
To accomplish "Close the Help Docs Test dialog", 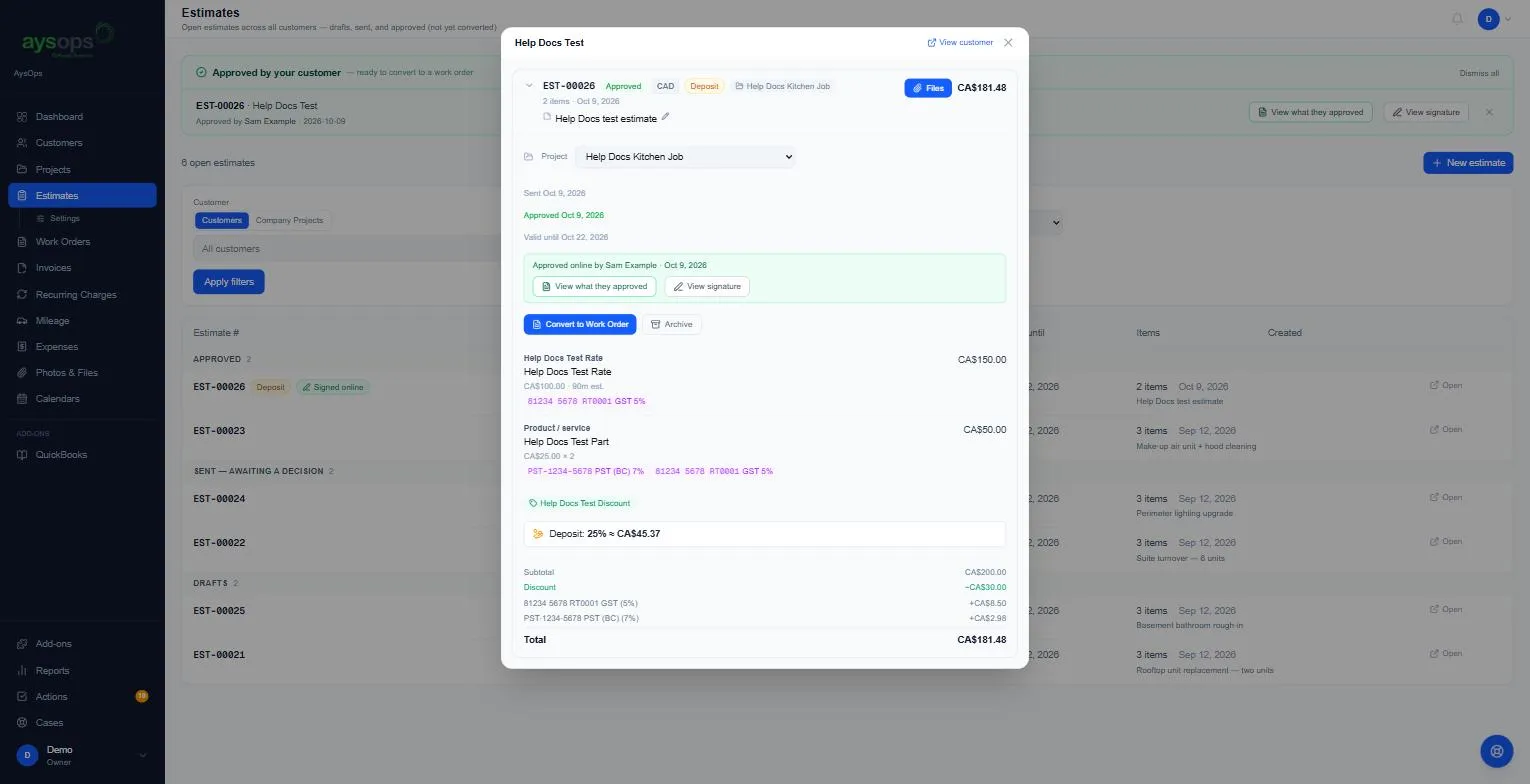I will click(x=1008, y=43).
